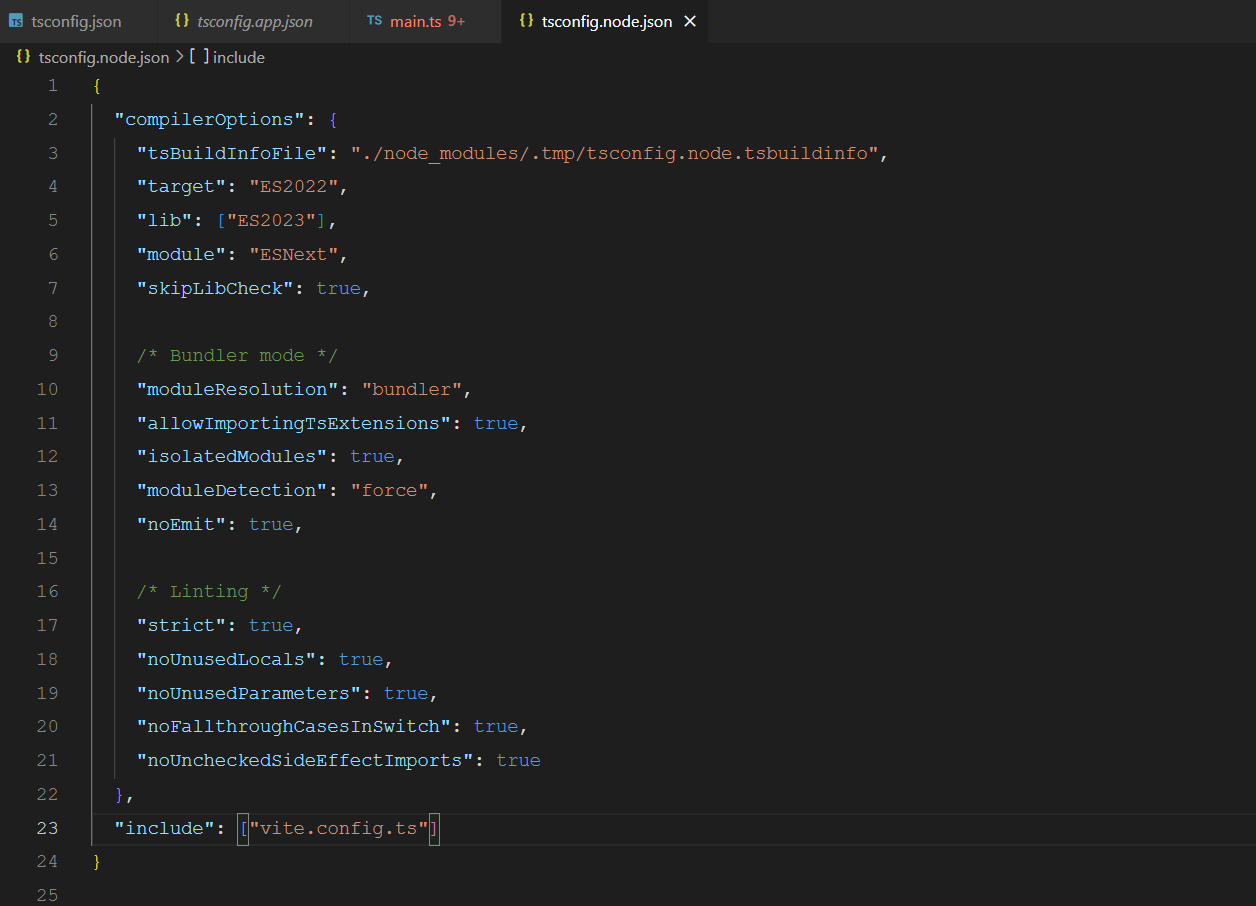The width and height of the screenshot is (1256, 906).
Task: Select the tsconfig.node.json tab
Action: point(606,21)
